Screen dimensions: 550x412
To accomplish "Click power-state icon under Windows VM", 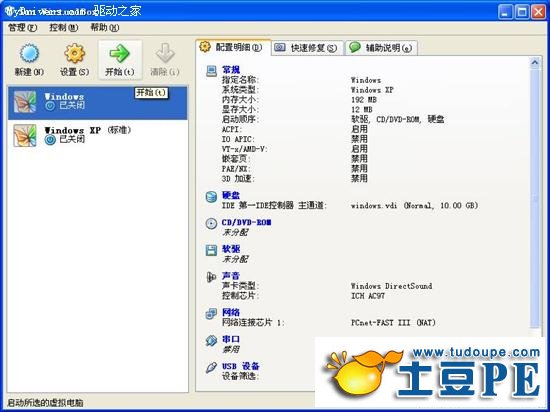I will (x=50, y=106).
